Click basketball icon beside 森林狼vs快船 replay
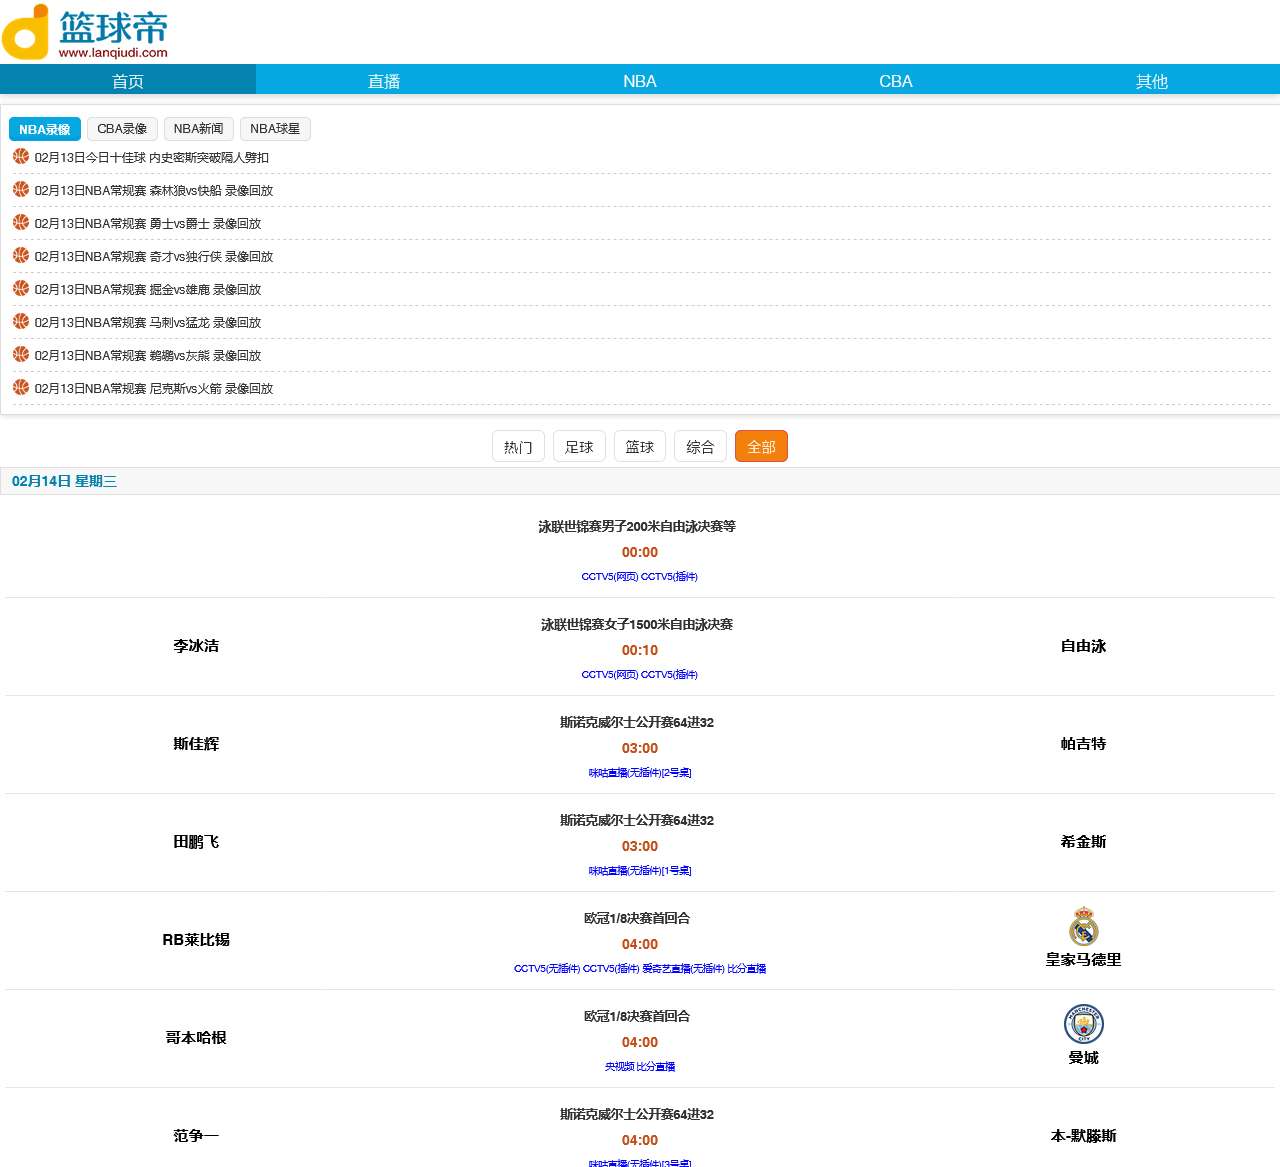Viewport: 1280px width, 1167px height. click(x=21, y=189)
